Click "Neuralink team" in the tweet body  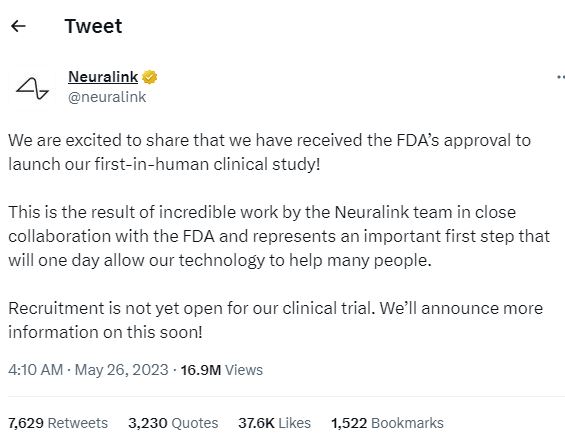393,212
